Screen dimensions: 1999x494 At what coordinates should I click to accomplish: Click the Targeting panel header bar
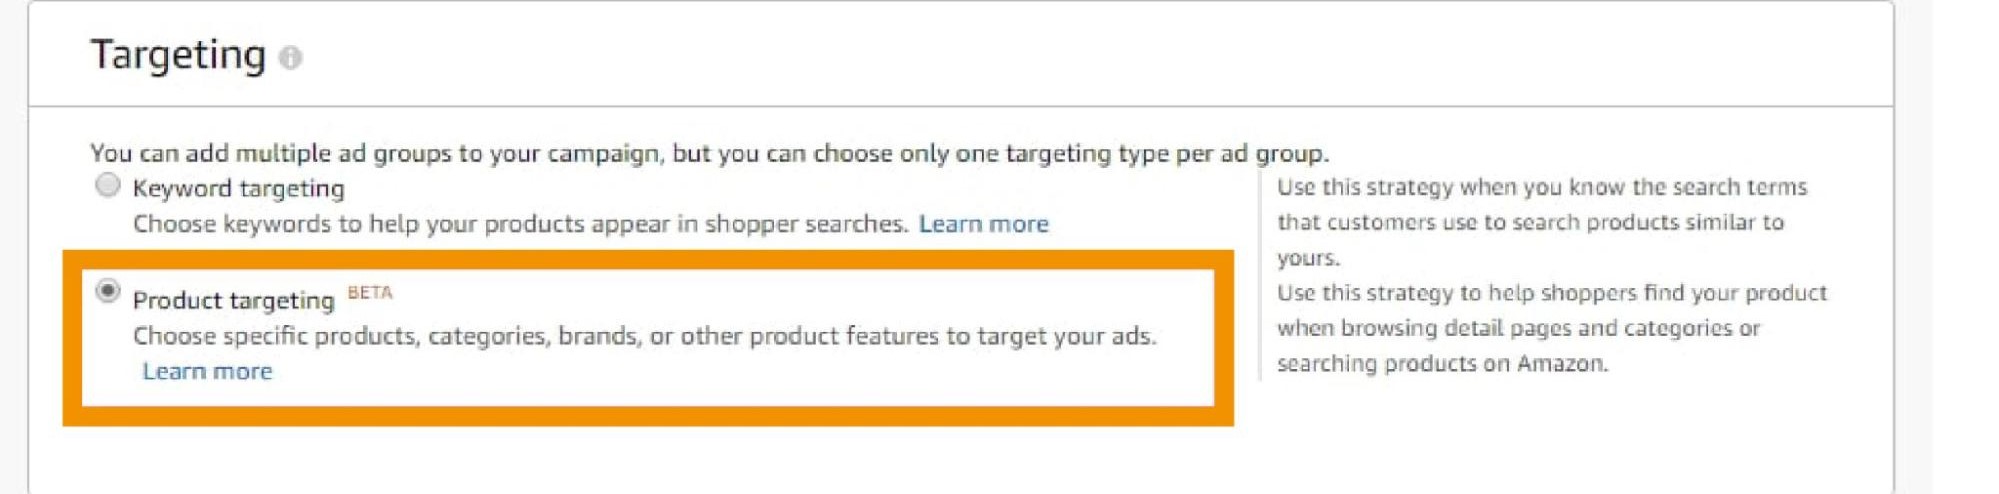click(x=961, y=55)
